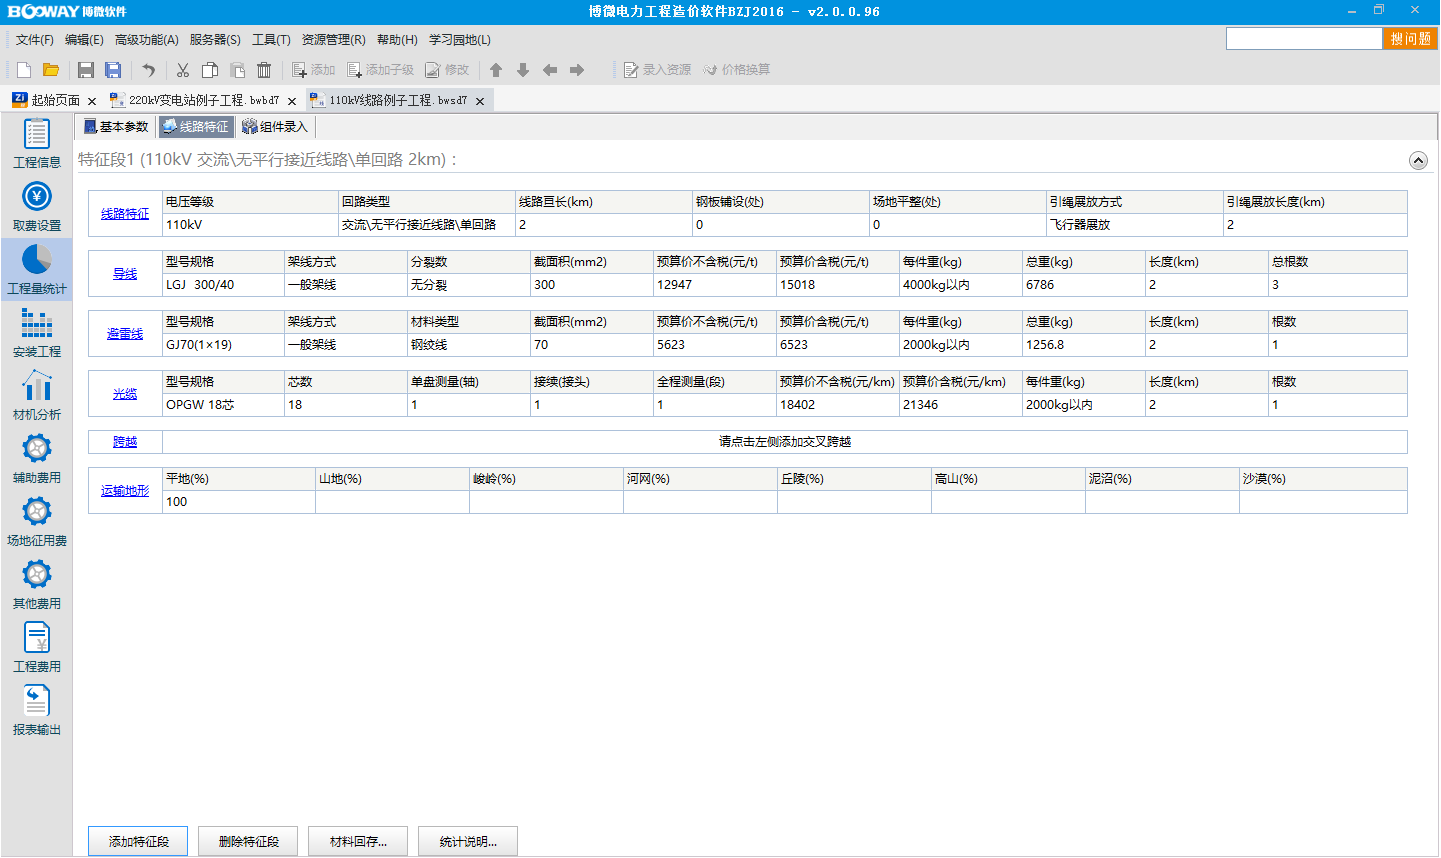Switch to the 组件录入 tab
This screenshot has width=1441, height=858.
pos(275,127)
